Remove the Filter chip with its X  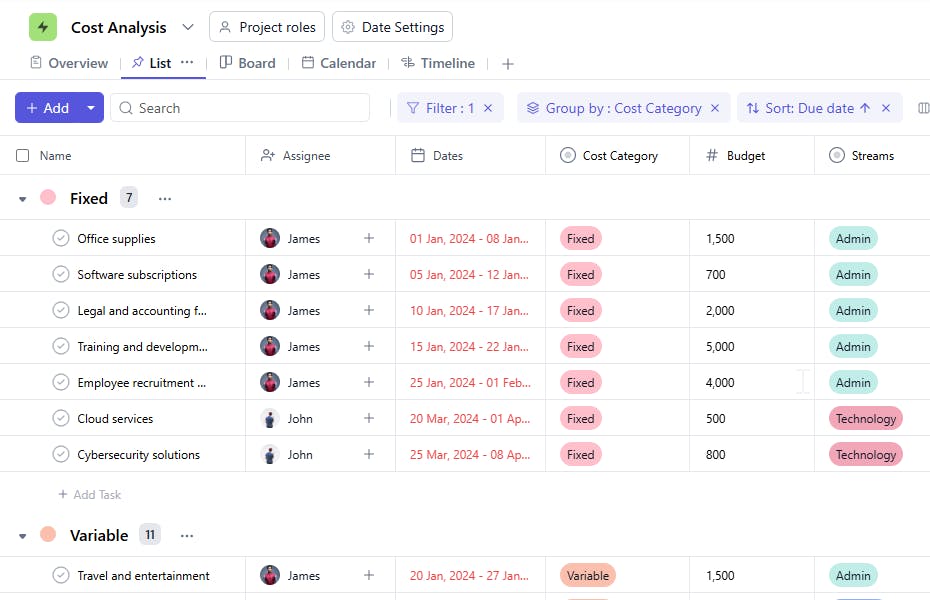488,108
